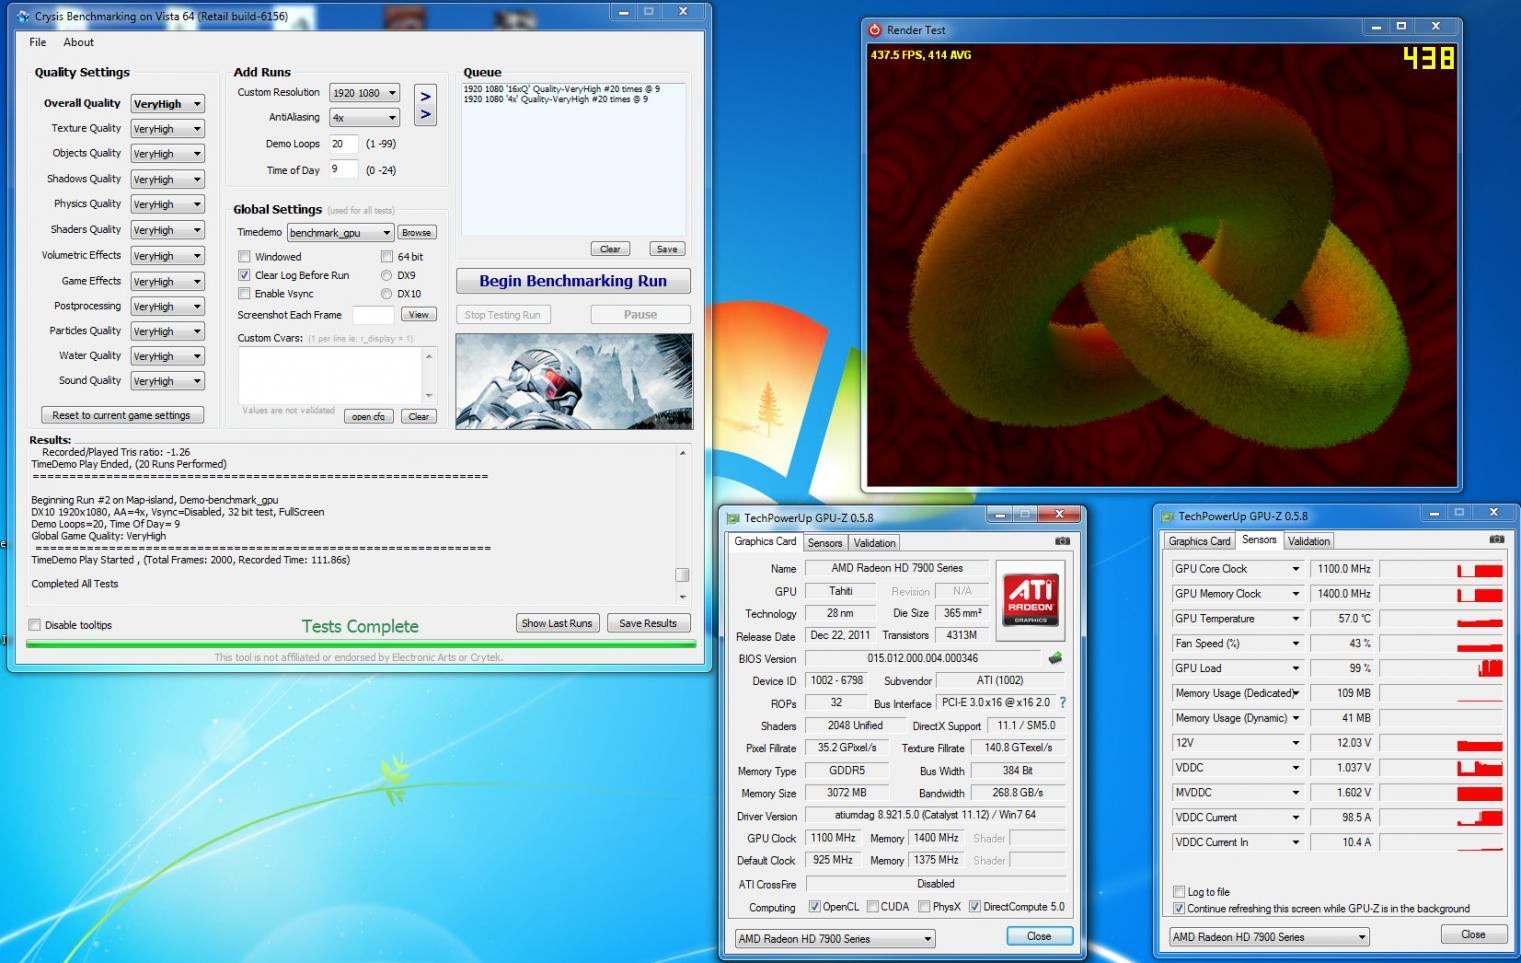This screenshot has height=963, width=1521.
Task: Click Time of Day input field
Action: (343, 169)
